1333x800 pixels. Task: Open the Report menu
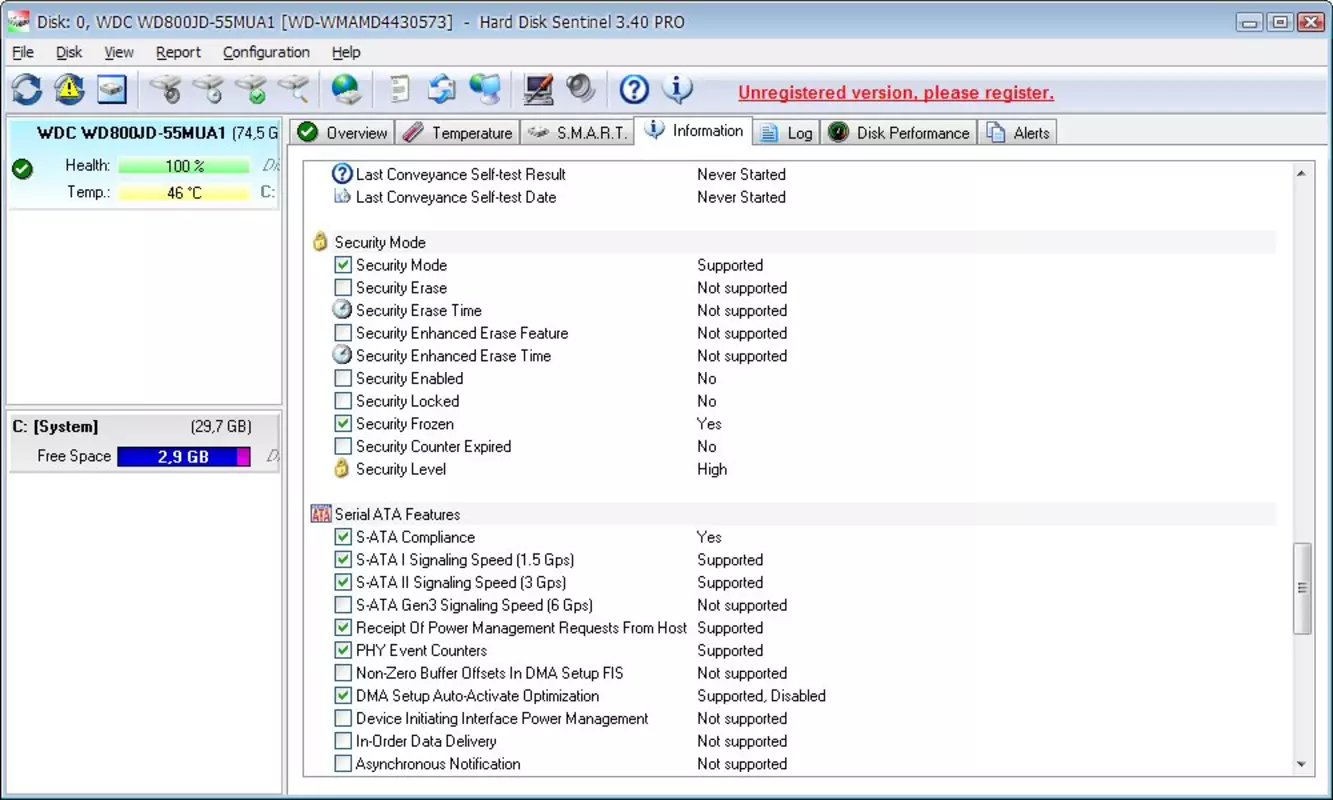(x=178, y=52)
